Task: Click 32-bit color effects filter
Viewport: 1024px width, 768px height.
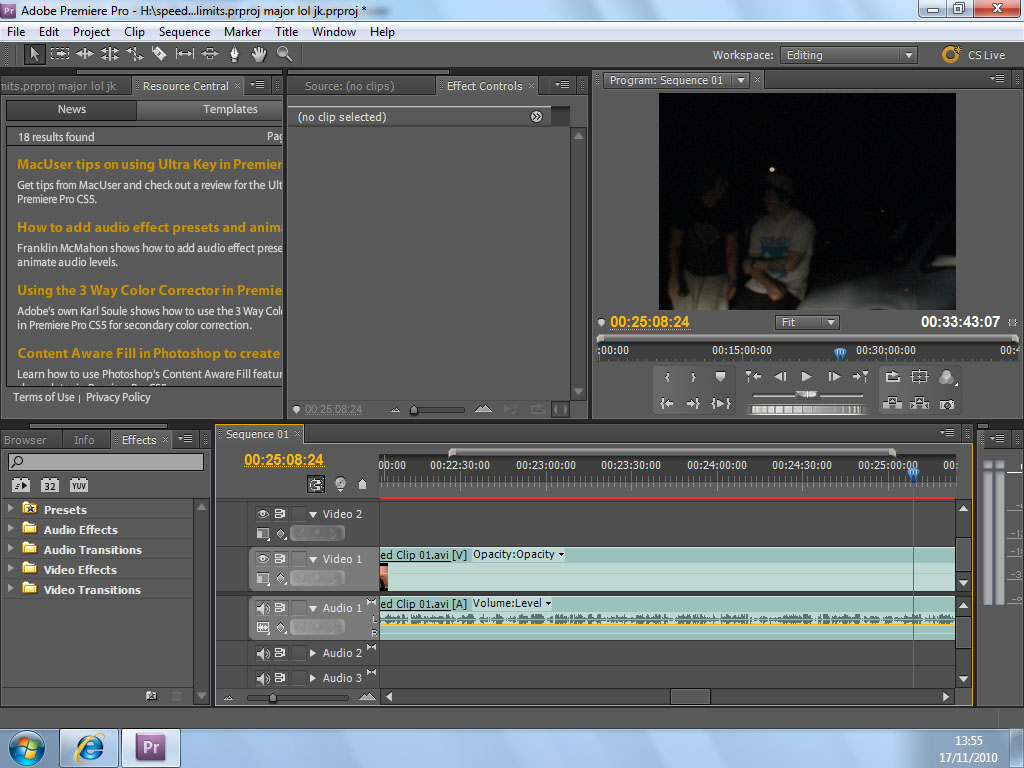Action: click(x=50, y=485)
